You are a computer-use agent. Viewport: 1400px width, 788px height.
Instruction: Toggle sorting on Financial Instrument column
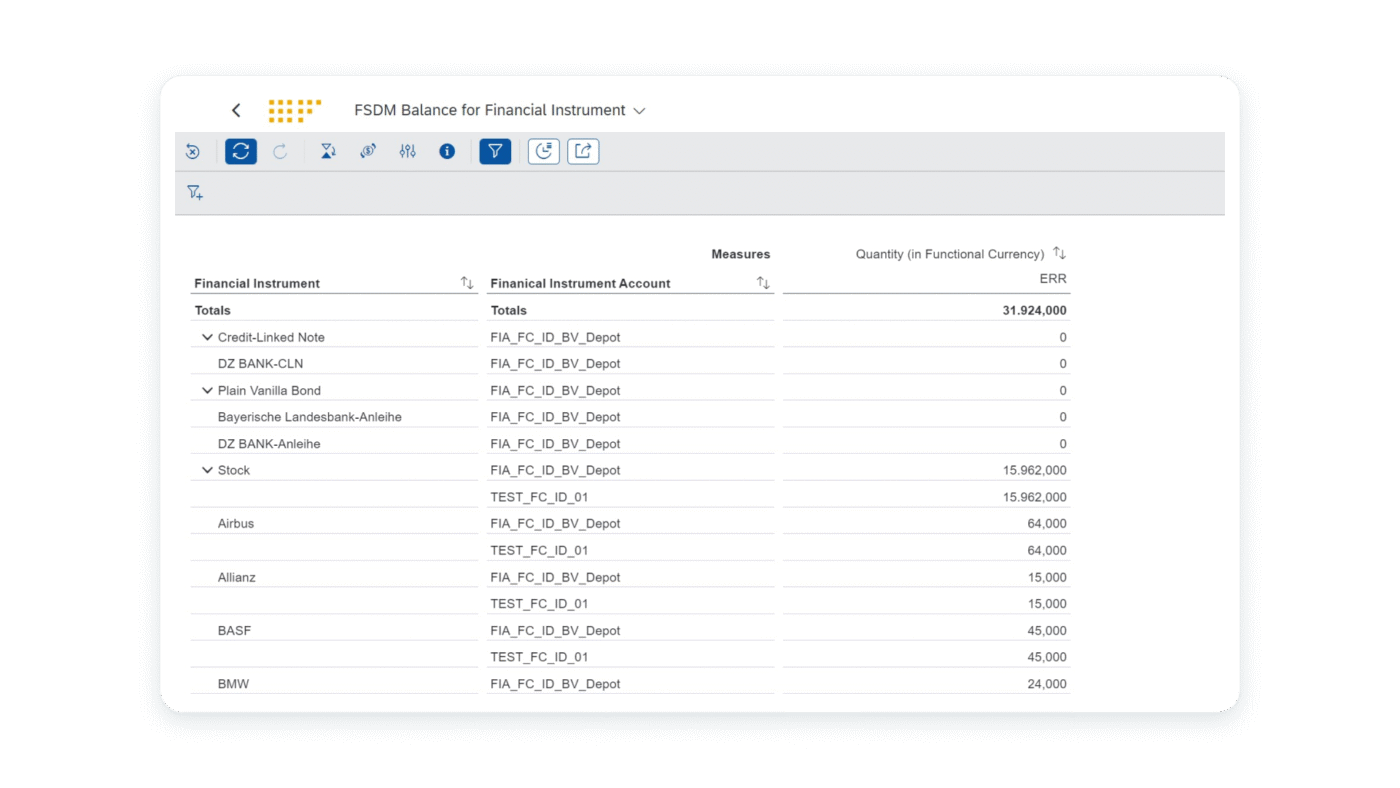[466, 282]
